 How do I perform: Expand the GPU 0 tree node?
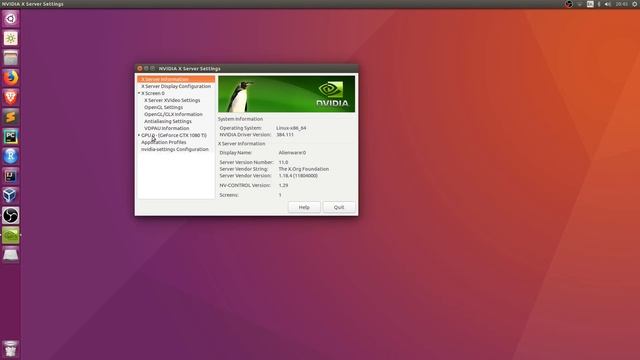139,135
